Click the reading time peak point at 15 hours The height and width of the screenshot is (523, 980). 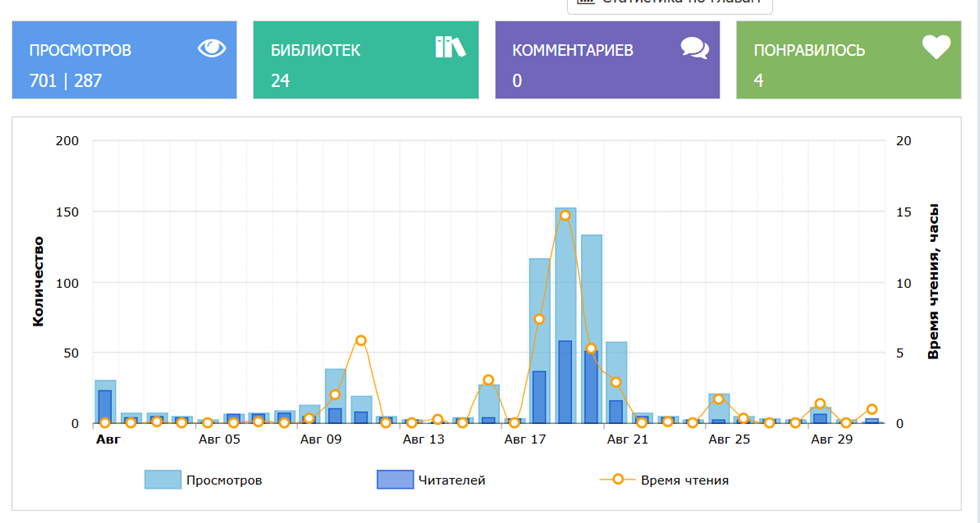pyautogui.click(x=565, y=216)
